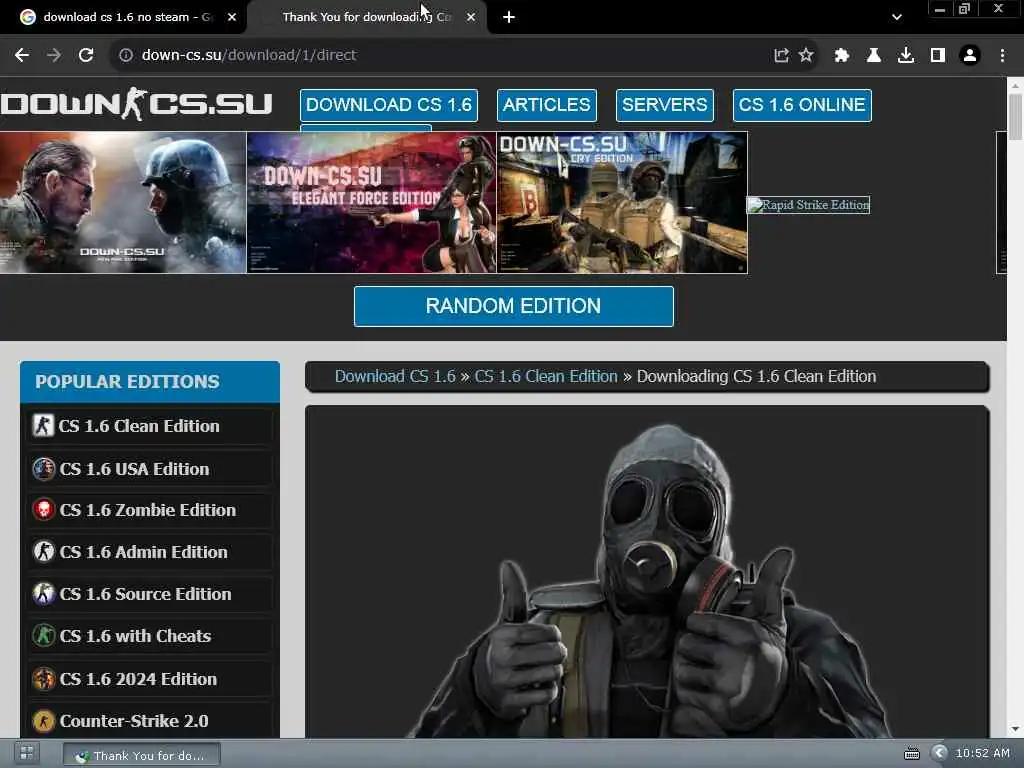
Task: Open Counter-Strike 2.0 in sidebar
Action: 150,721
